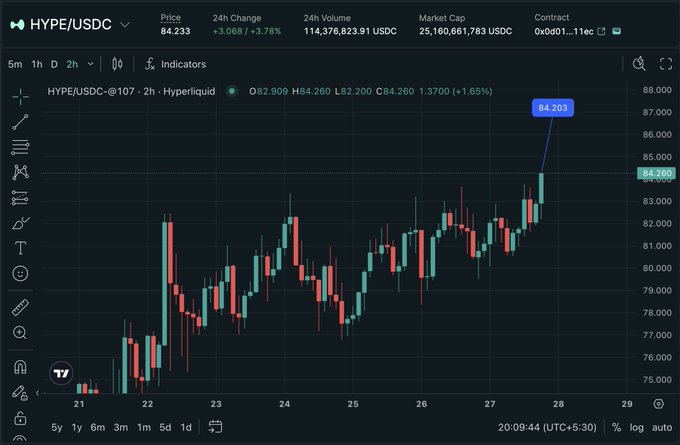This screenshot has width=680, height=445.
Task: Click the Market Cap value 25,160,661,783 USDC
Action: 465,31
